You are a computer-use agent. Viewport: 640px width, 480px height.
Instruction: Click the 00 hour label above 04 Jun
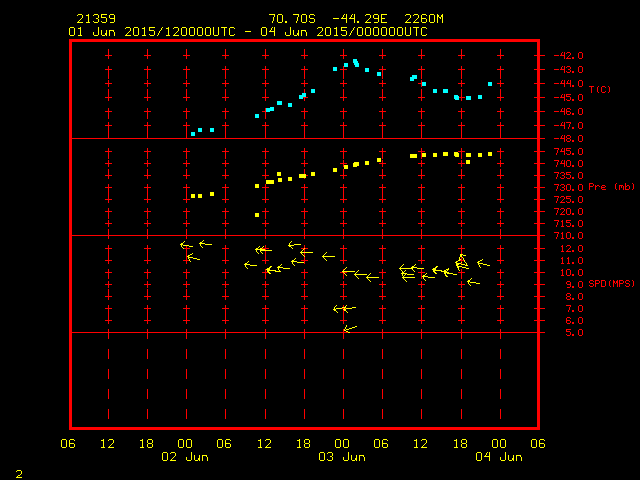click(499, 444)
